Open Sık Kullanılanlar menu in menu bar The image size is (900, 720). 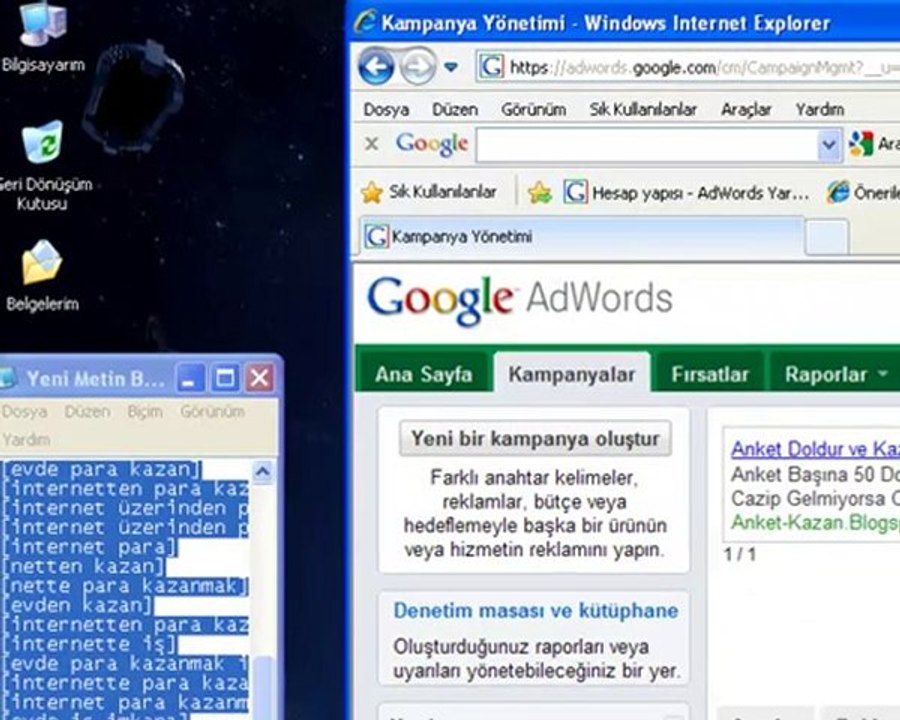[x=643, y=109]
